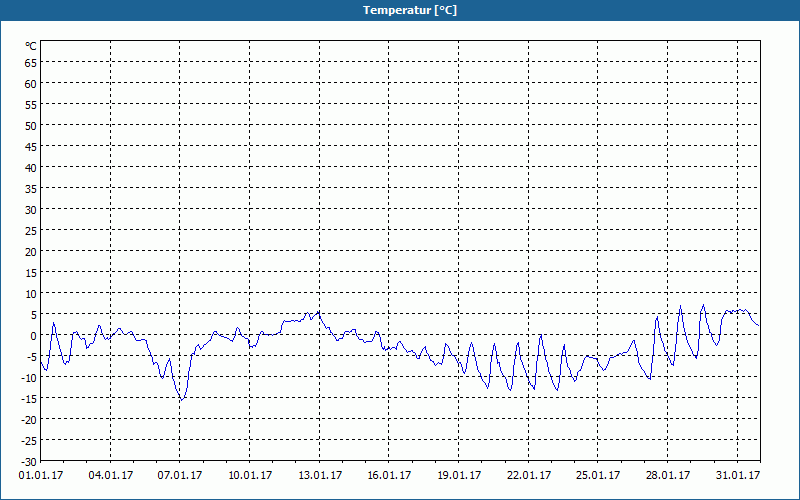This screenshot has height=500, width=800.
Task: Click the 13.01.17 date label
Action: [319, 476]
